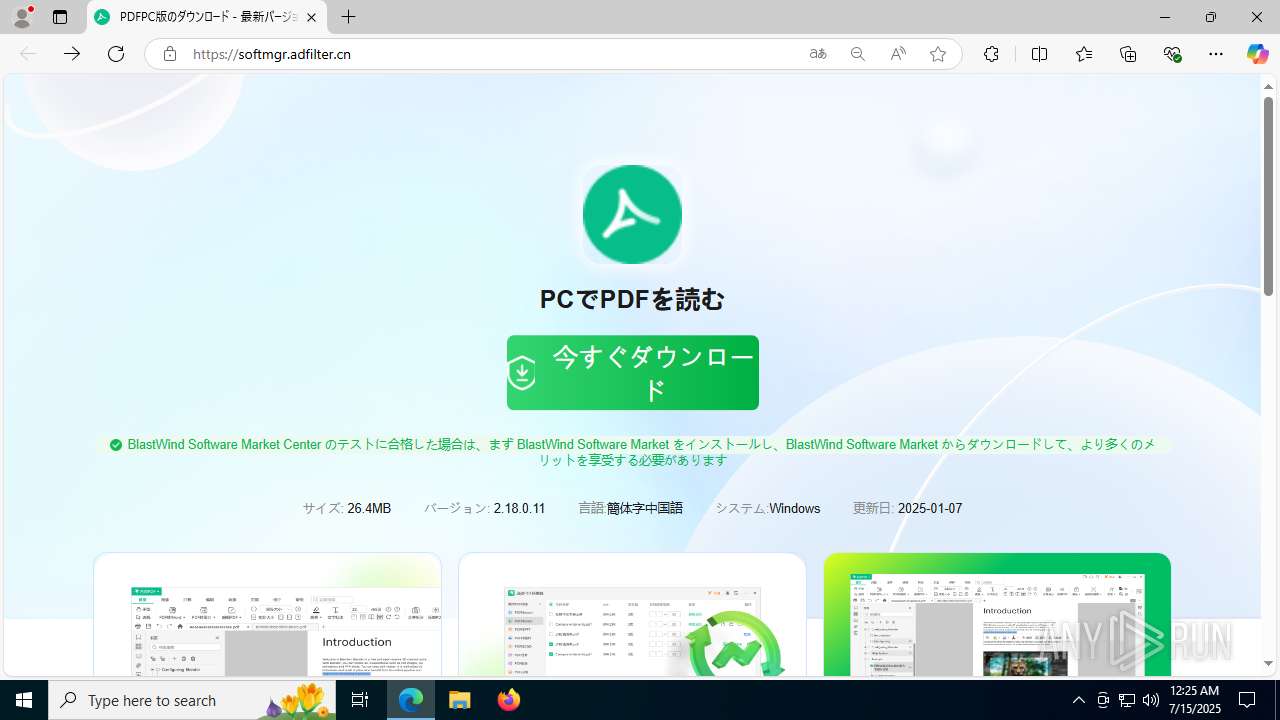Open the browser profile icon
The width and height of the screenshot is (1280, 720).
22,17
